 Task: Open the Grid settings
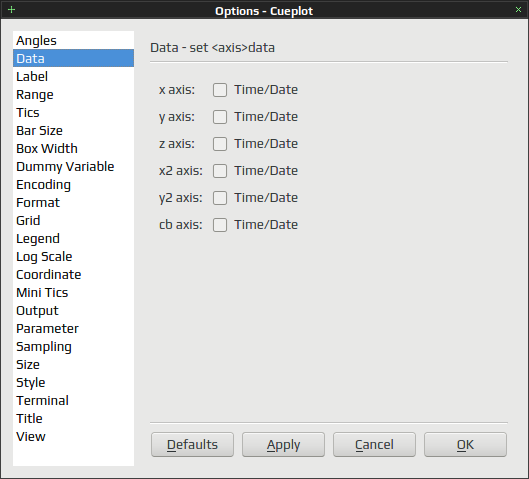[73, 220]
